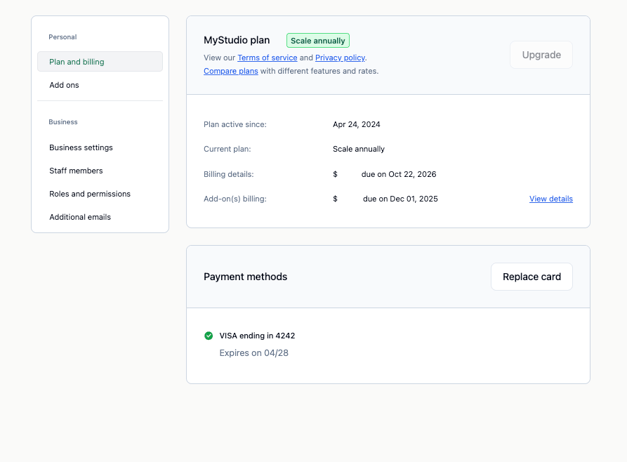627x462 pixels.
Task: Click 'Expires on 04/28' text
Action: coord(254,353)
